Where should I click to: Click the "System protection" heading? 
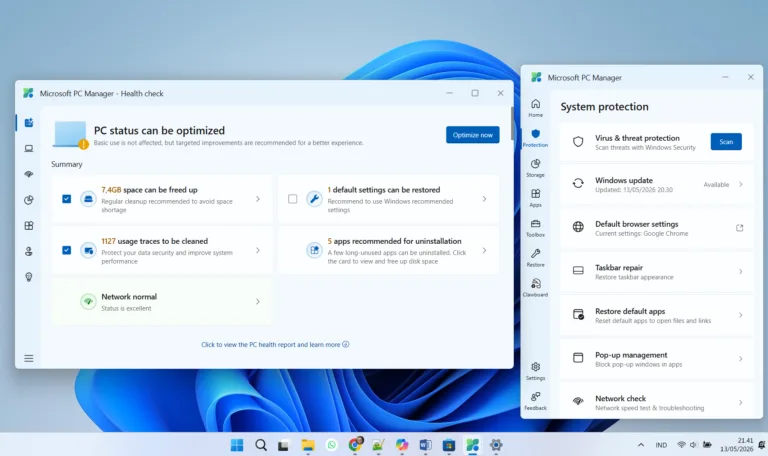604,107
